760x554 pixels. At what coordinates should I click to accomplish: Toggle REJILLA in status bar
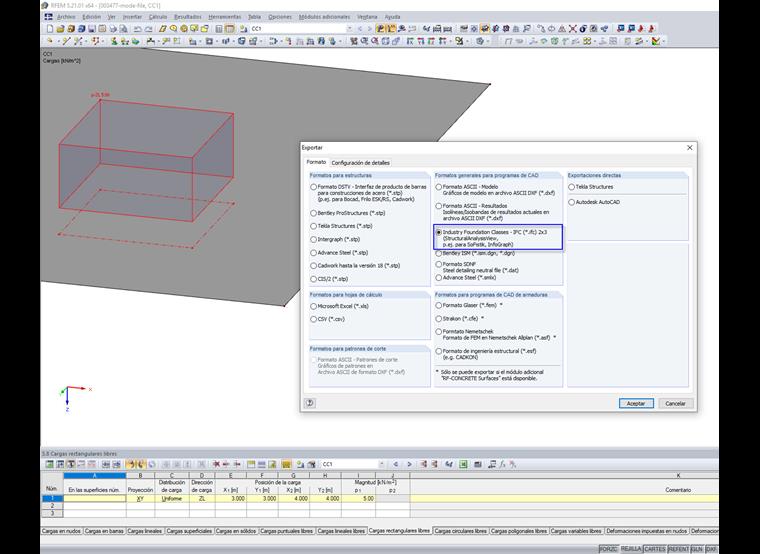pos(631,549)
